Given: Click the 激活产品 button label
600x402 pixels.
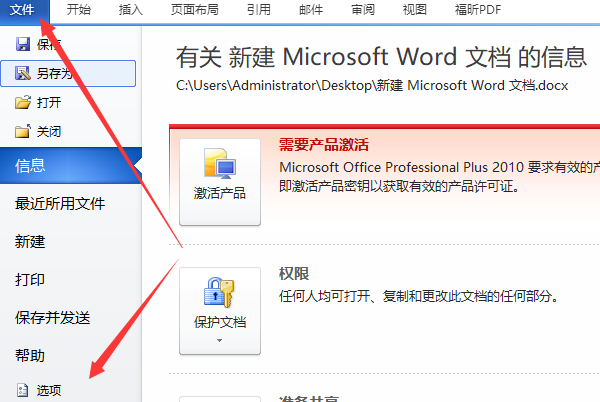Looking at the screenshot, I should pyautogui.click(x=220, y=193).
